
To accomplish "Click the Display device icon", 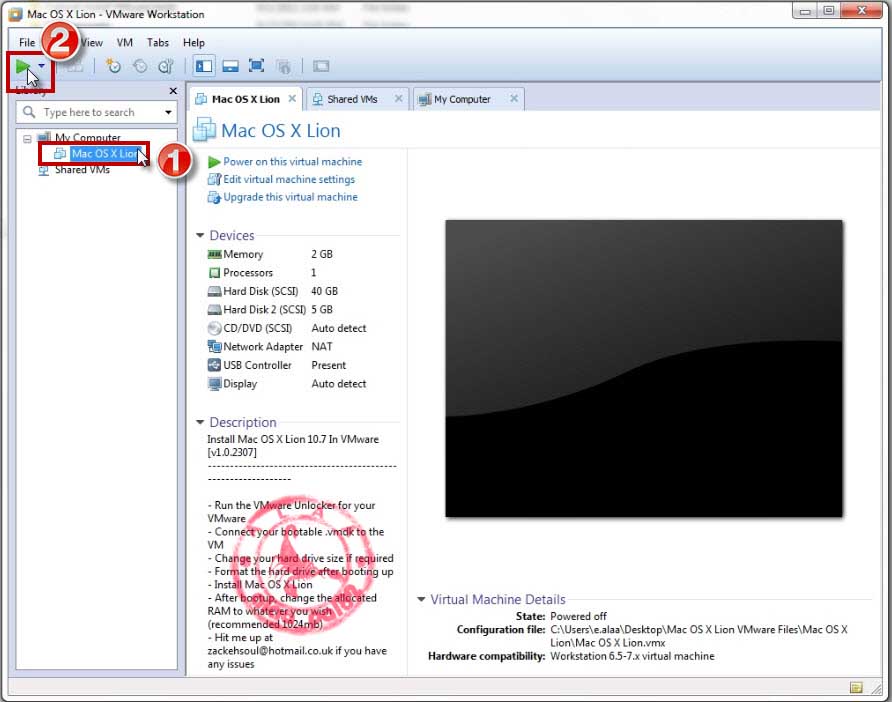I will click(214, 384).
